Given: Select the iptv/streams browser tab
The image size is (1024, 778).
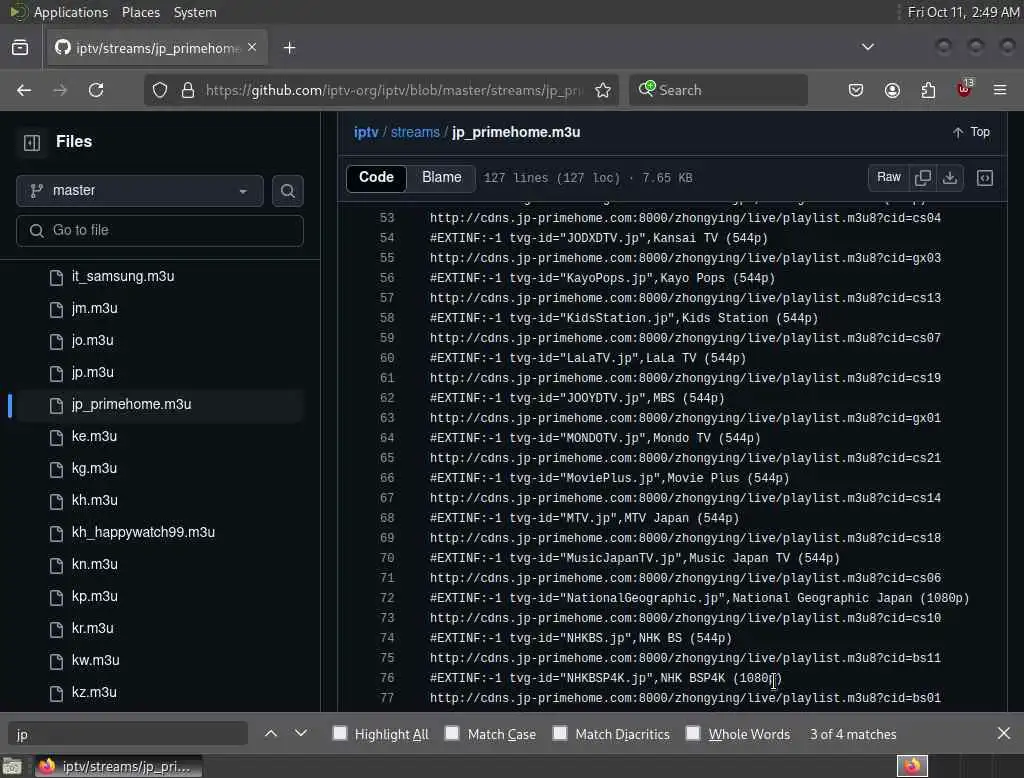Looking at the screenshot, I should pyautogui.click(x=157, y=48).
